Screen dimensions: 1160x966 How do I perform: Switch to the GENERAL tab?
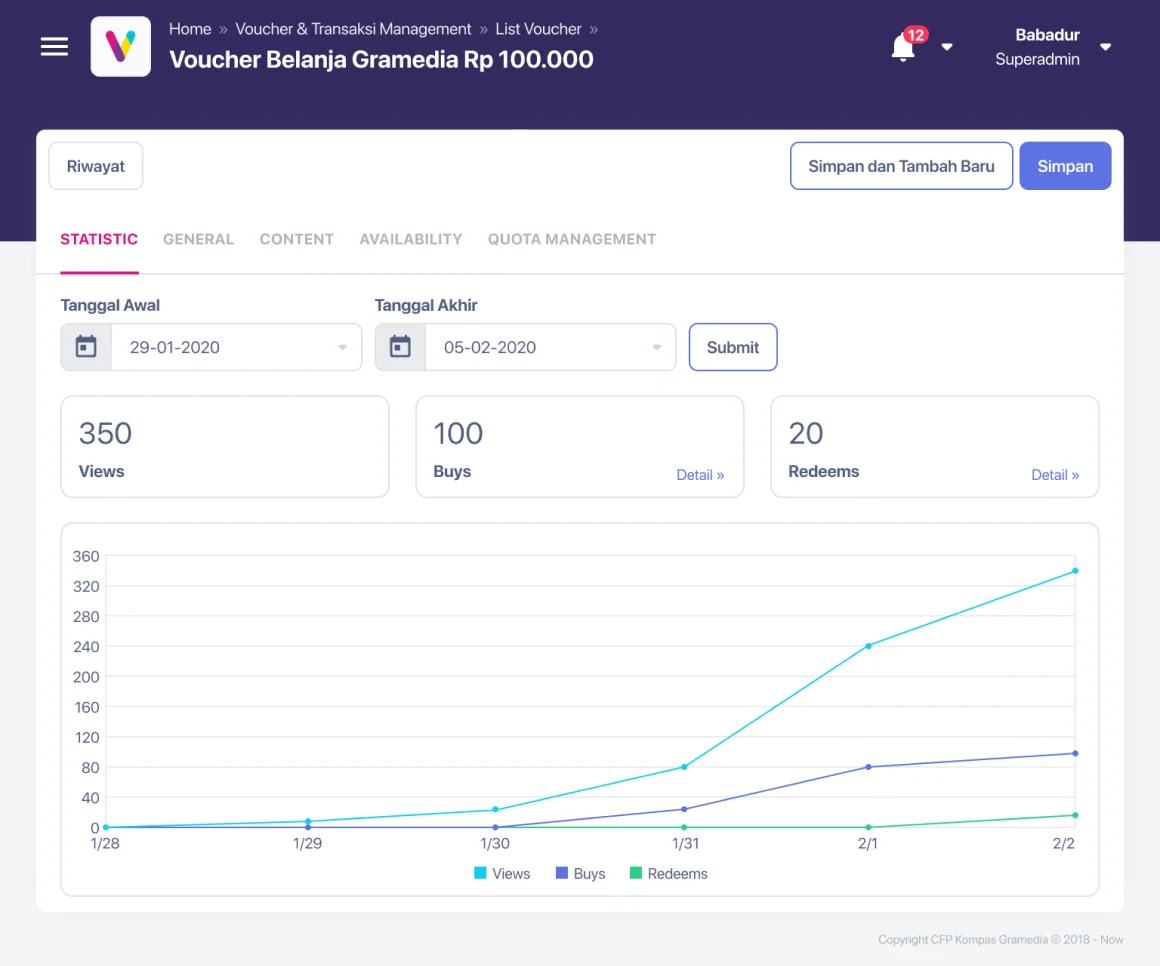[x=198, y=240]
